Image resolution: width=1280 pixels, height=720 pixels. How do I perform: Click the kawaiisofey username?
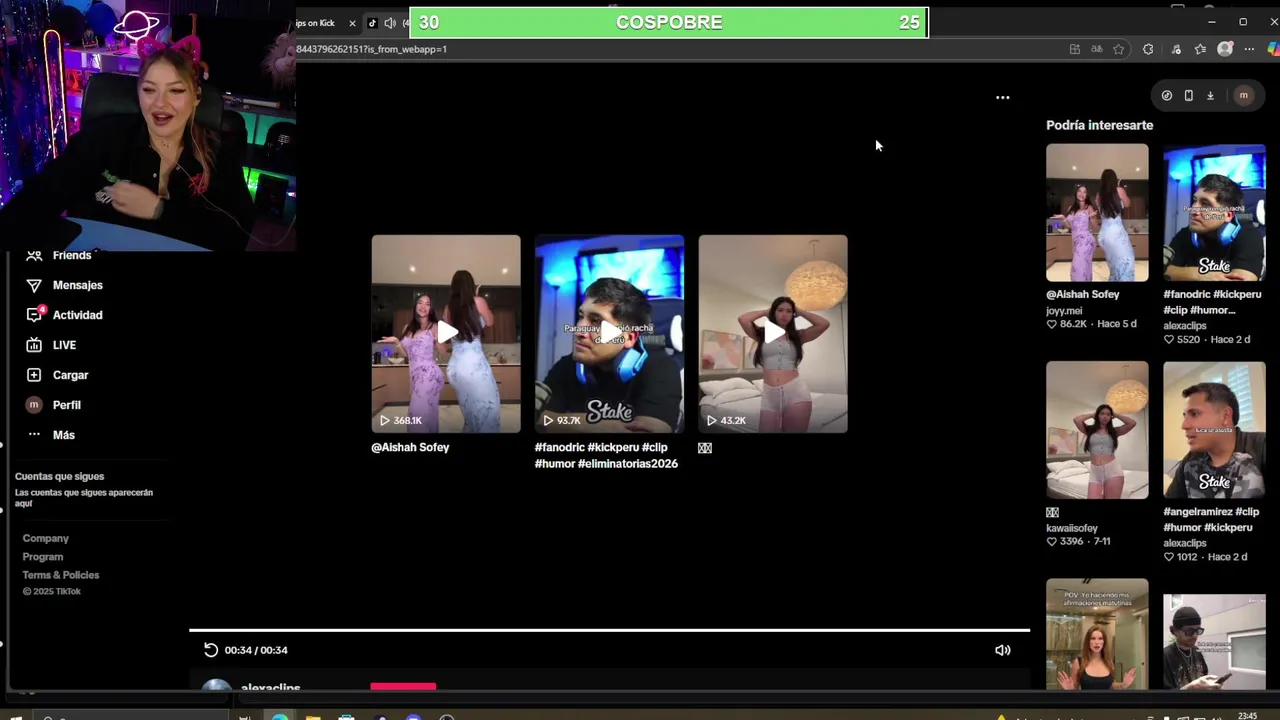coord(1071,528)
